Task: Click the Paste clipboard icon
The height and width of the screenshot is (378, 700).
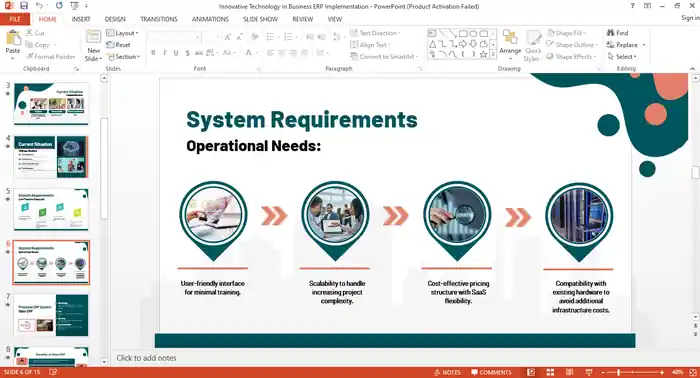Action: click(x=13, y=37)
